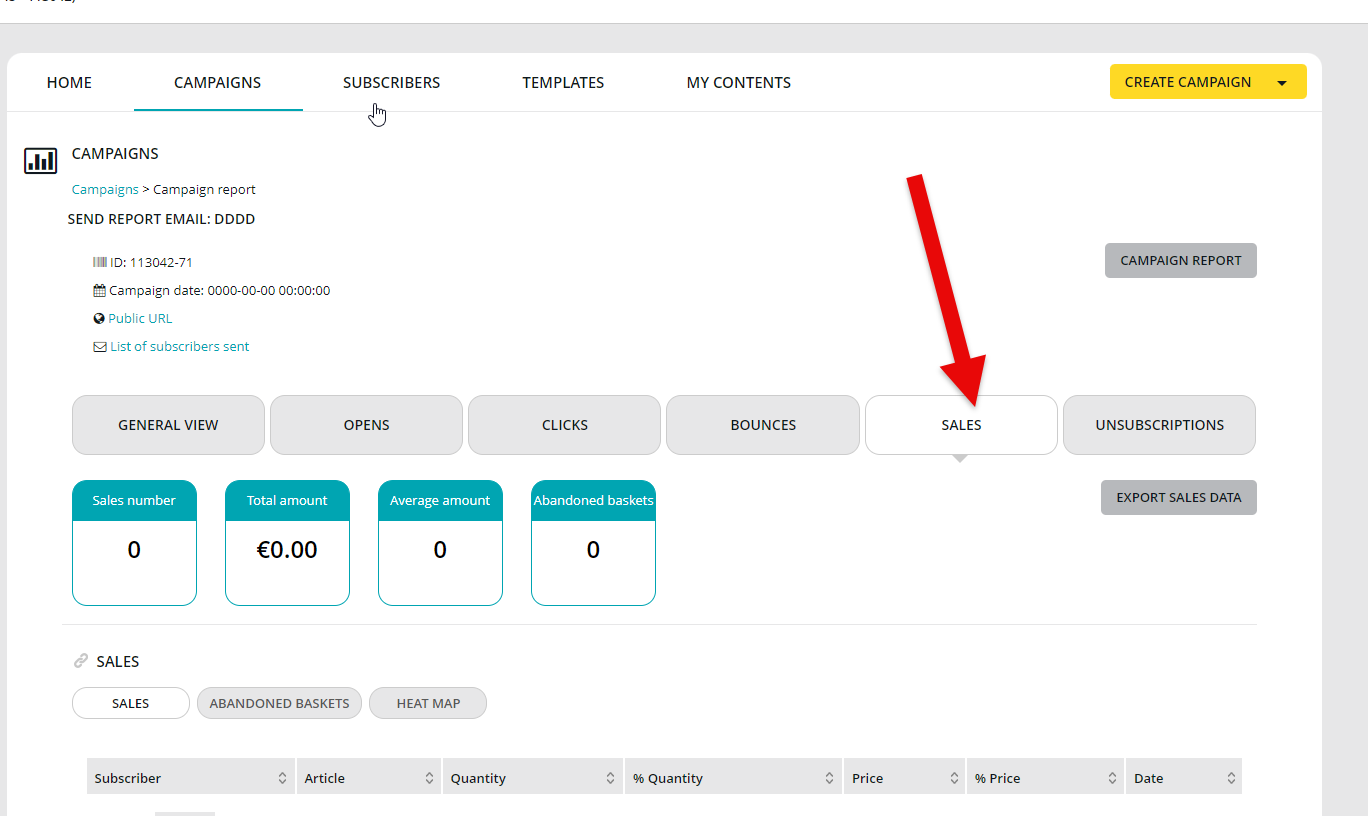Open the List of subscribers sent link
Screen dimensions: 1368x816
(x=180, y=347)
